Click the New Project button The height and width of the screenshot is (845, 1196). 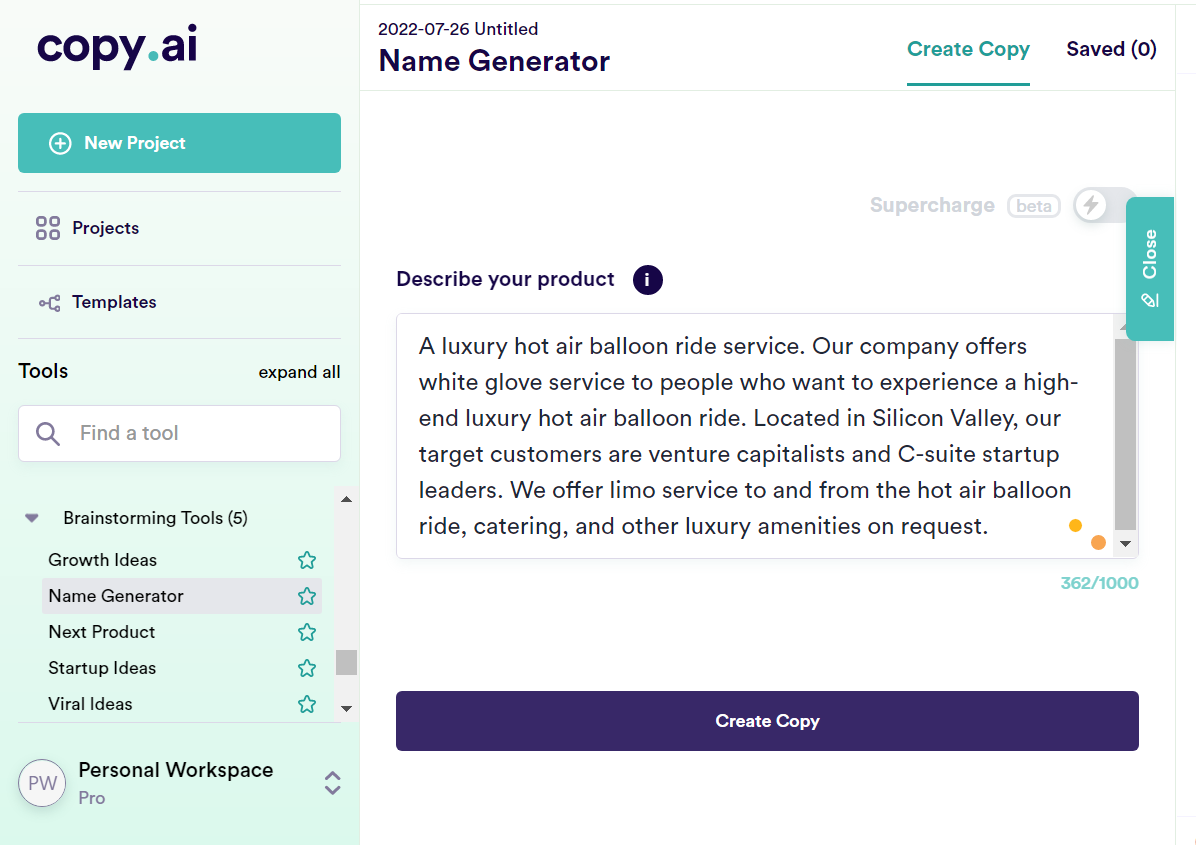(179, 142)
